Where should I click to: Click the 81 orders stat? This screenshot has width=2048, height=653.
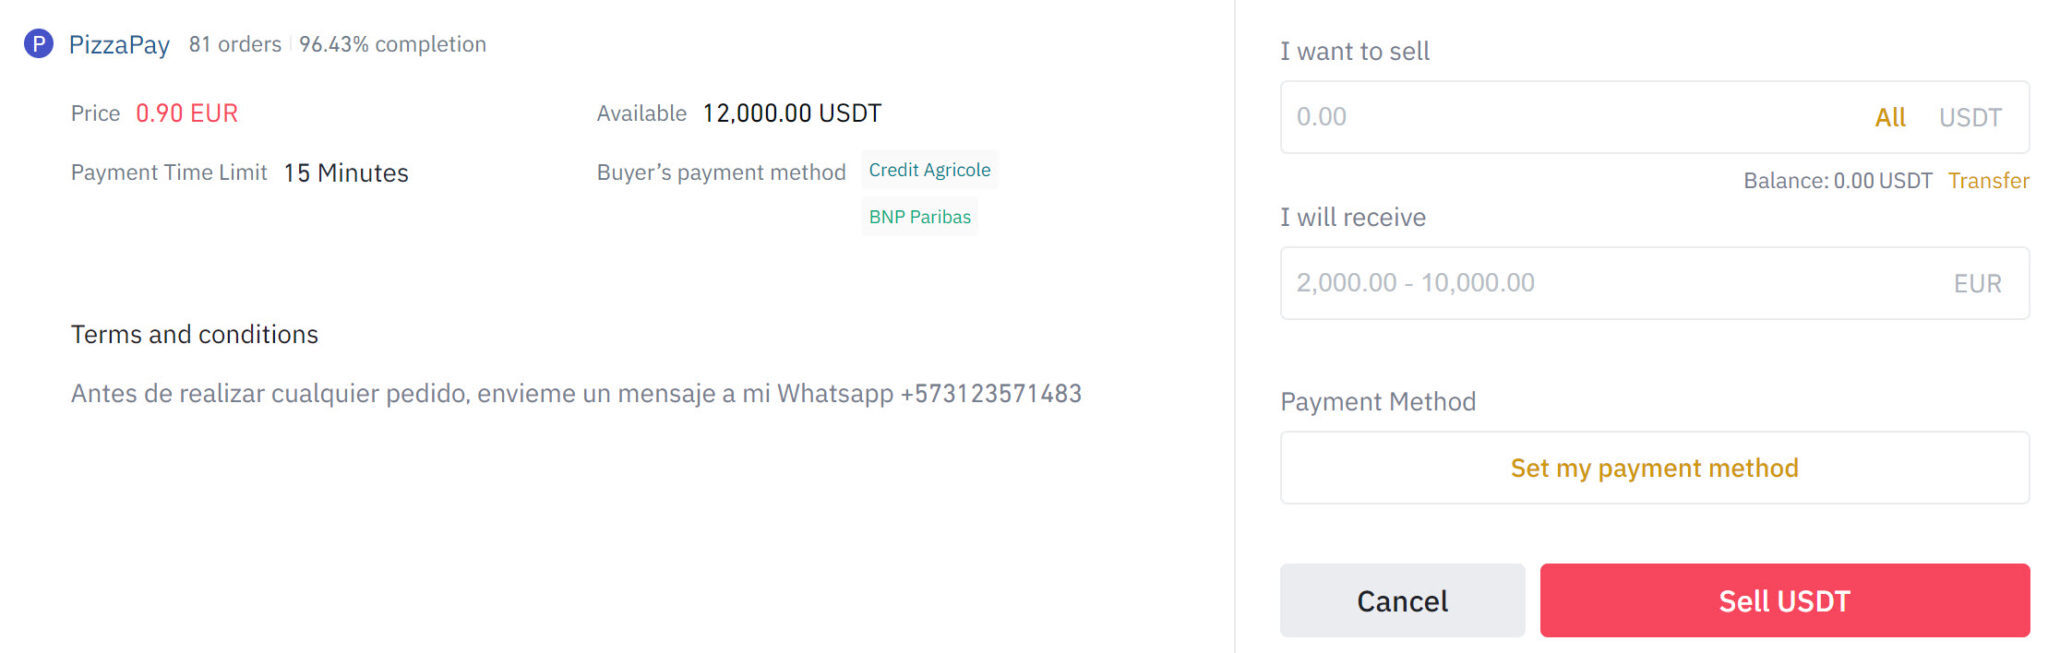click(235, 44)
